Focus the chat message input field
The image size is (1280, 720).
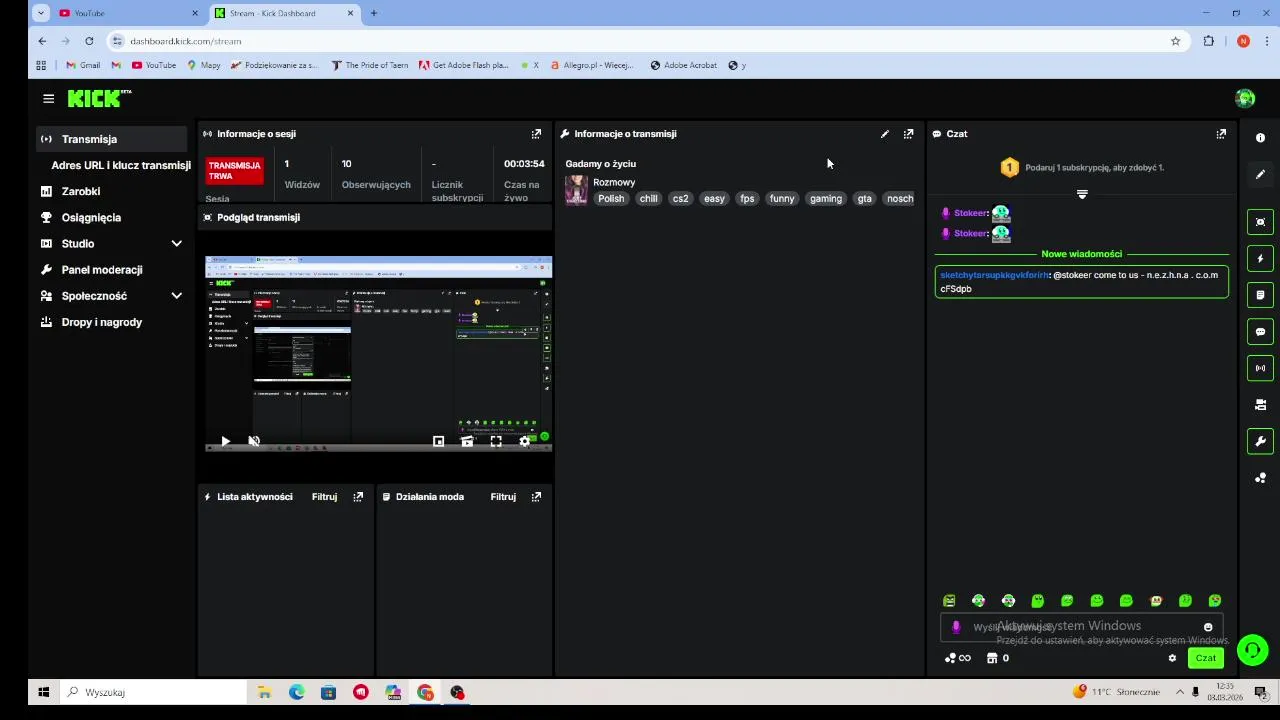click(x=1081, y=627)
